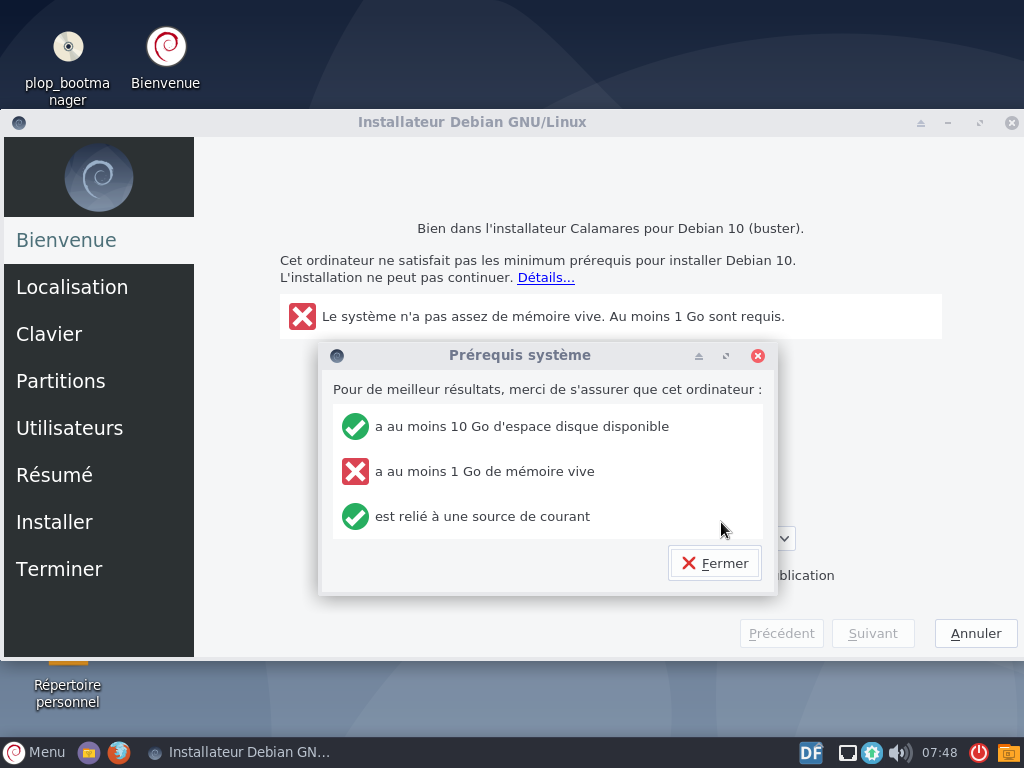Image resolution: width=1024 pixels, height=768 pixels.
Task: Select the Installer step in sidebar
Action: pyautogui.click(x=99, y=522)
